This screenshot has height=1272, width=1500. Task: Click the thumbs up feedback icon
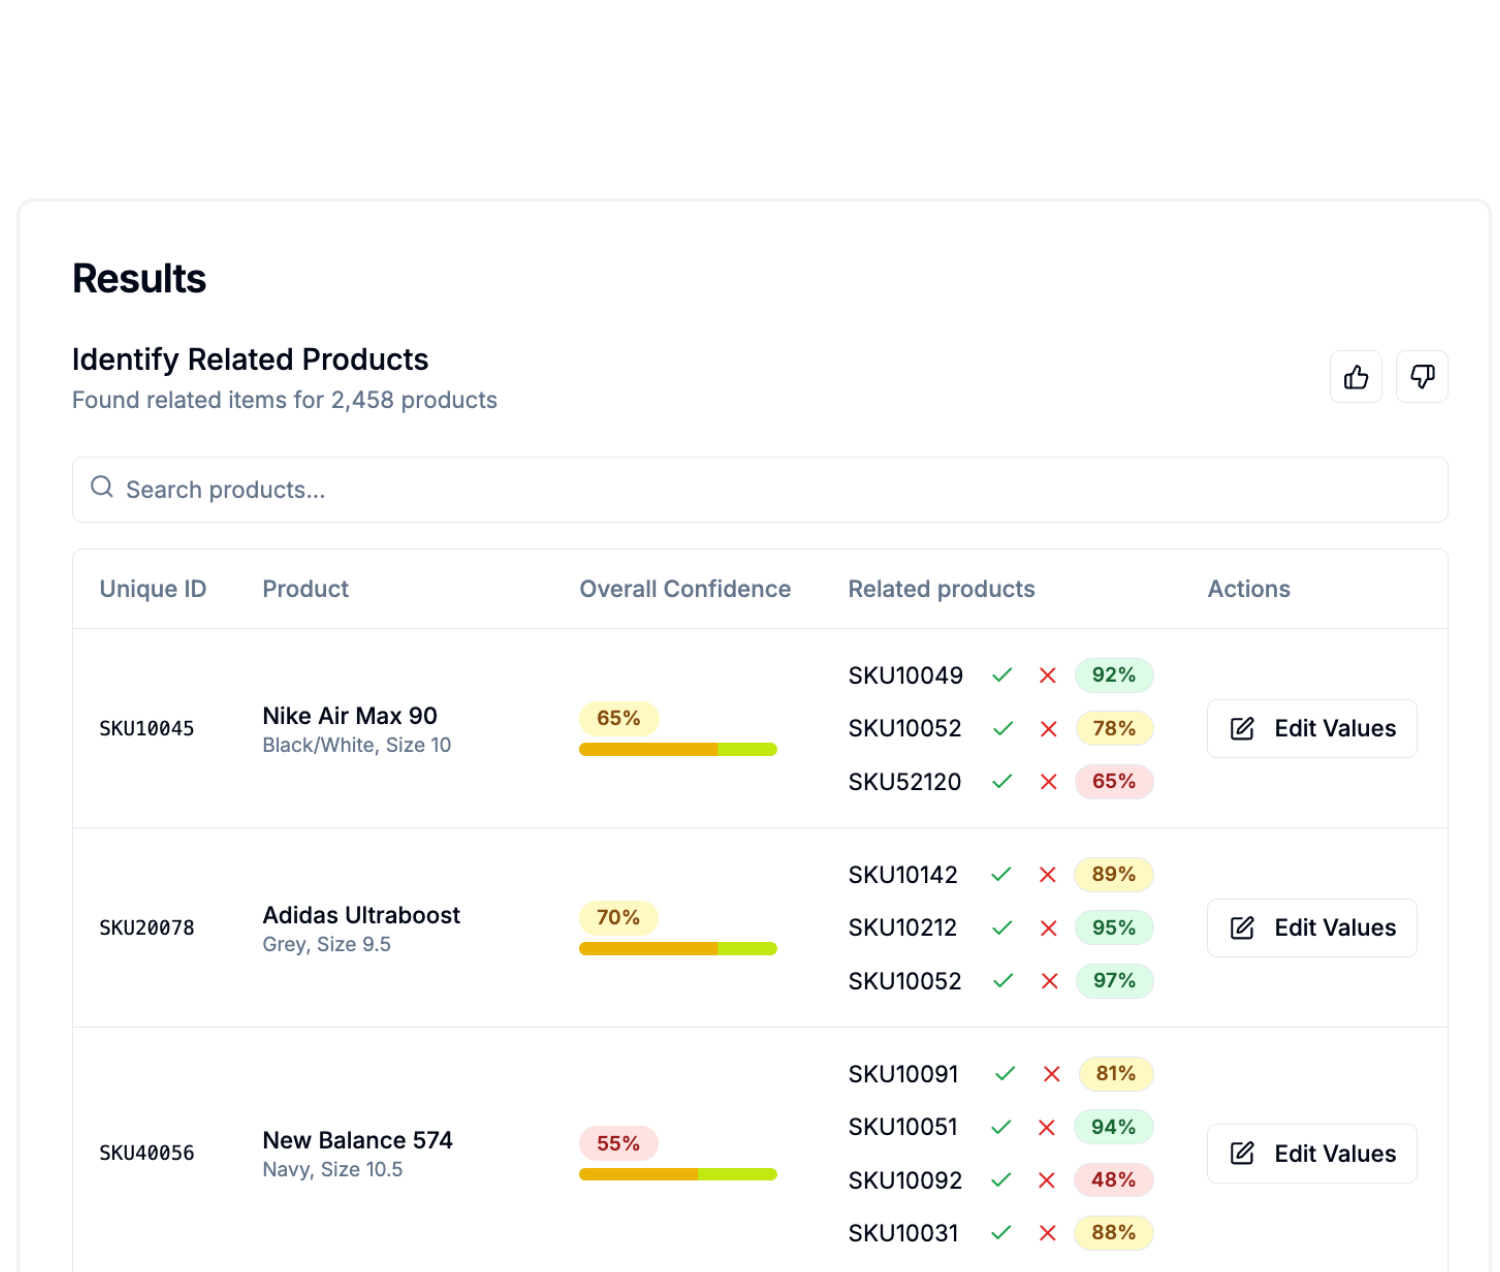(1356, 377)
